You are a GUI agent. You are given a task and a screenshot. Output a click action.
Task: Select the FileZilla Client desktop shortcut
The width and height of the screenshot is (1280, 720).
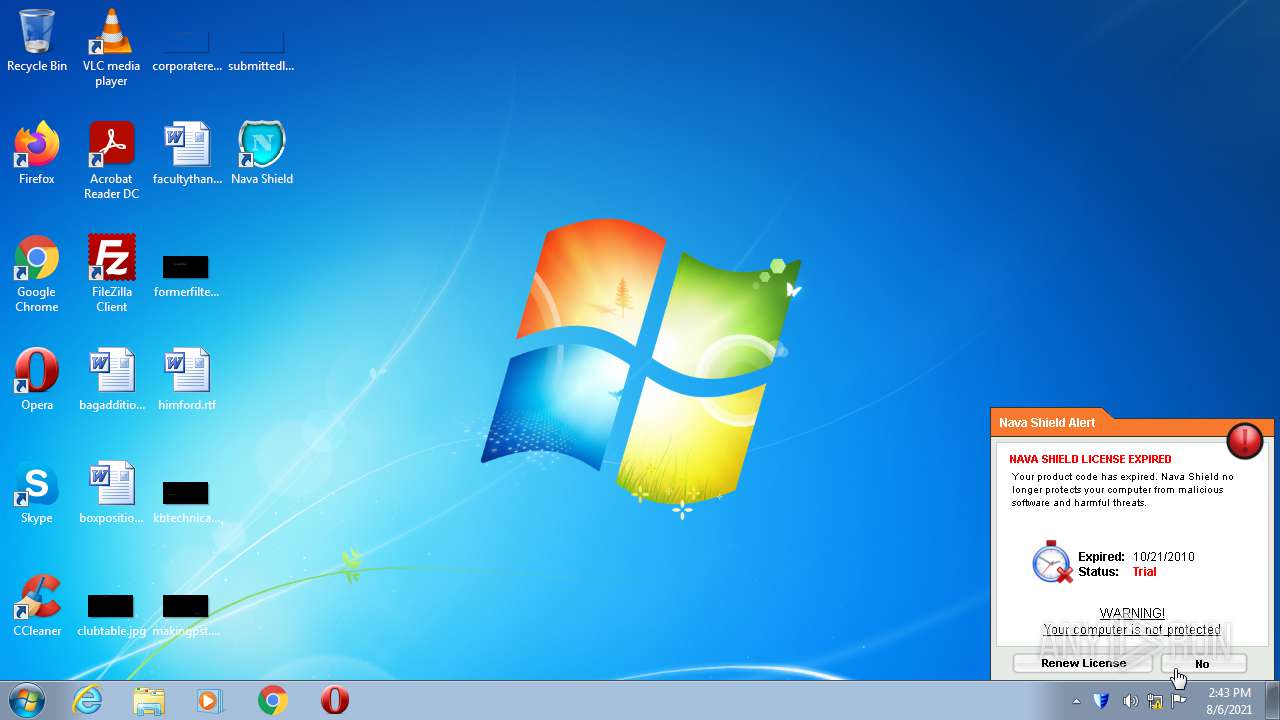(111, 273)
